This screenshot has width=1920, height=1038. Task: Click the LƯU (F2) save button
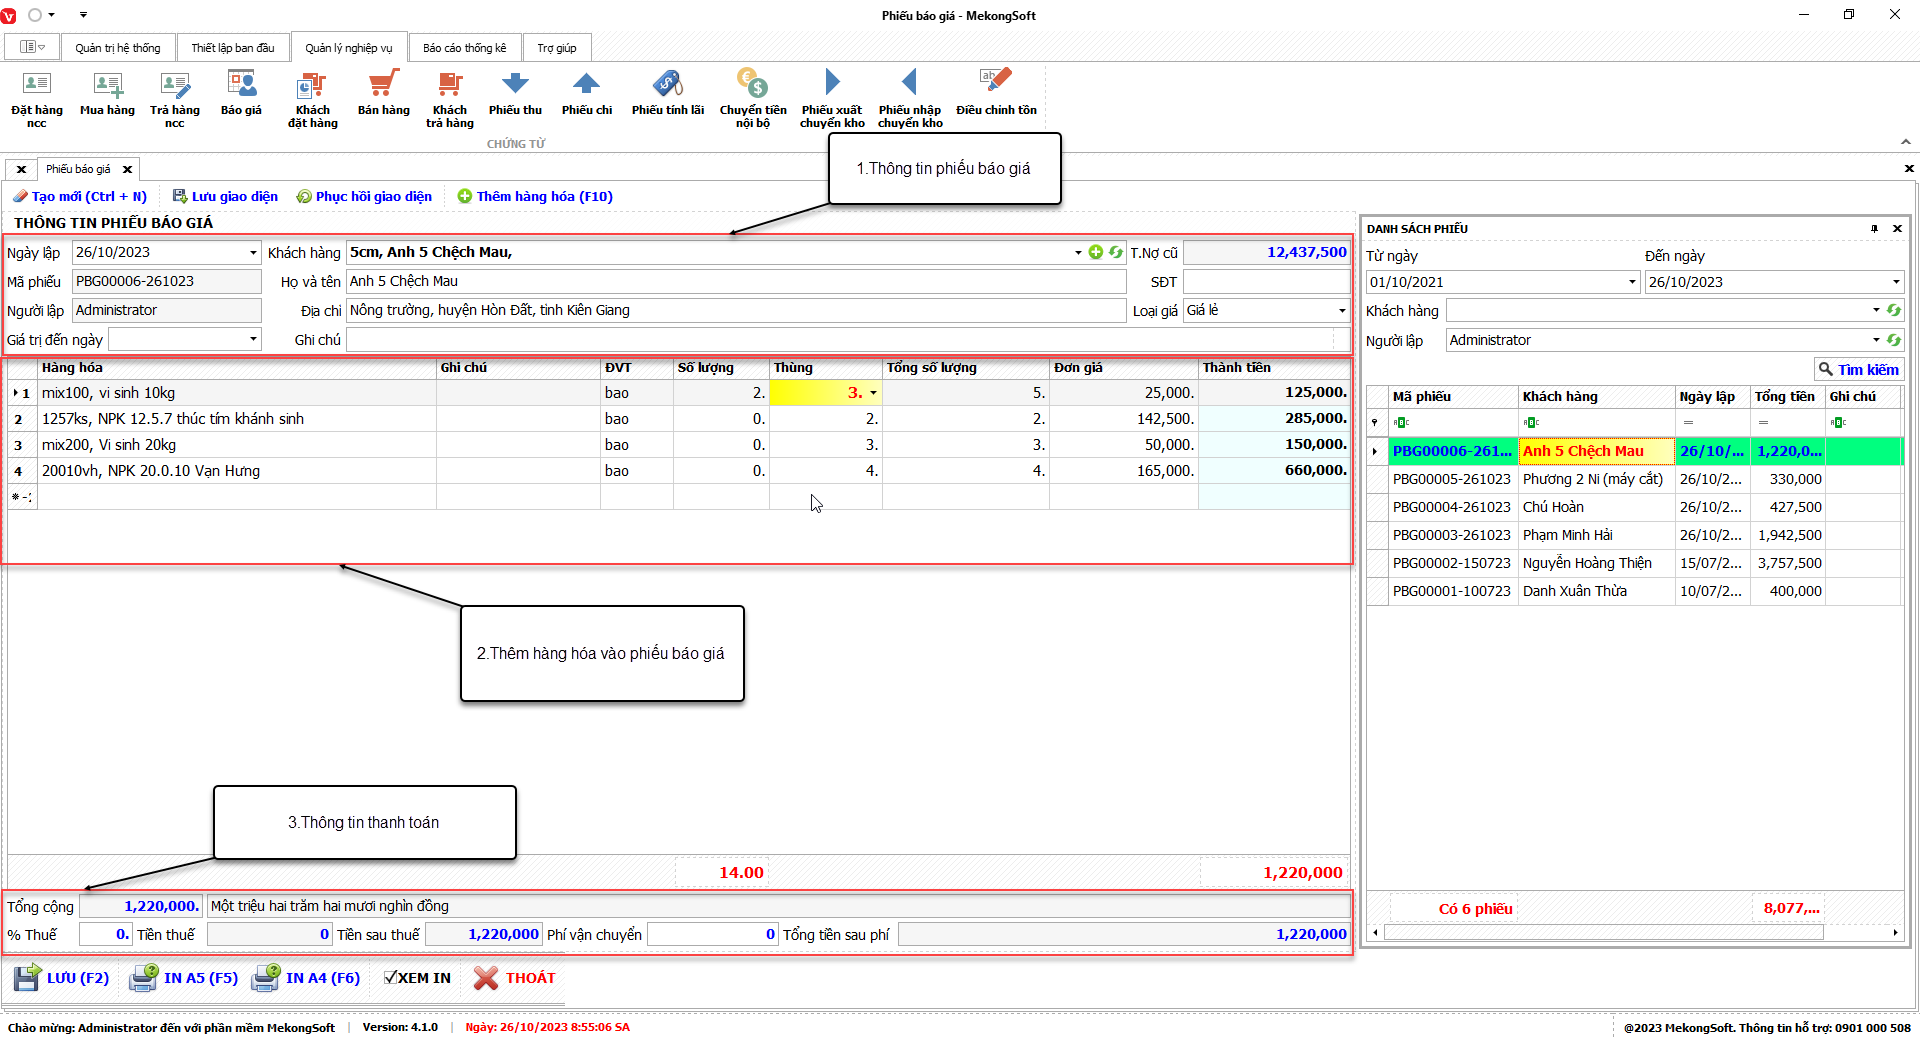tap(62, 978)
